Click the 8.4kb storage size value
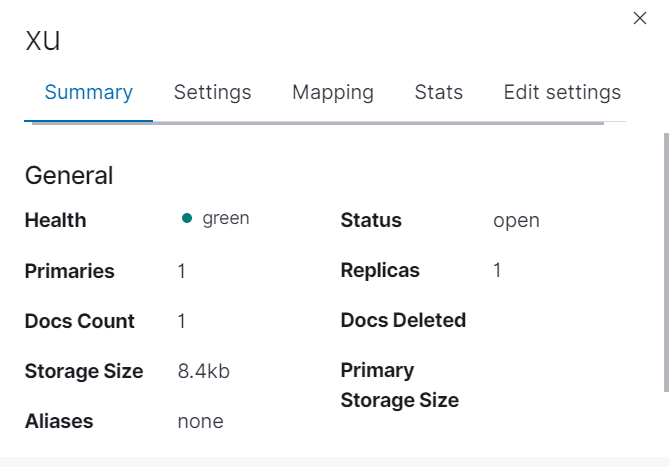 point(204,372)
